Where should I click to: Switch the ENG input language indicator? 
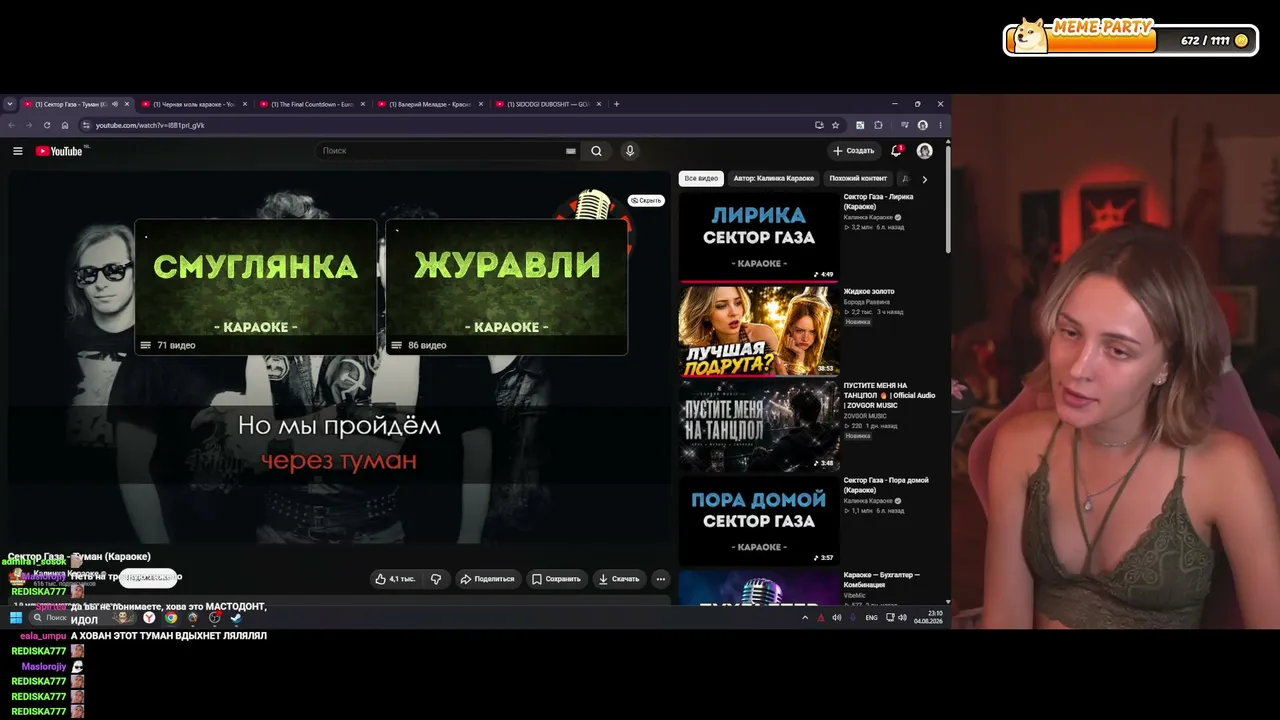[871, 618]
